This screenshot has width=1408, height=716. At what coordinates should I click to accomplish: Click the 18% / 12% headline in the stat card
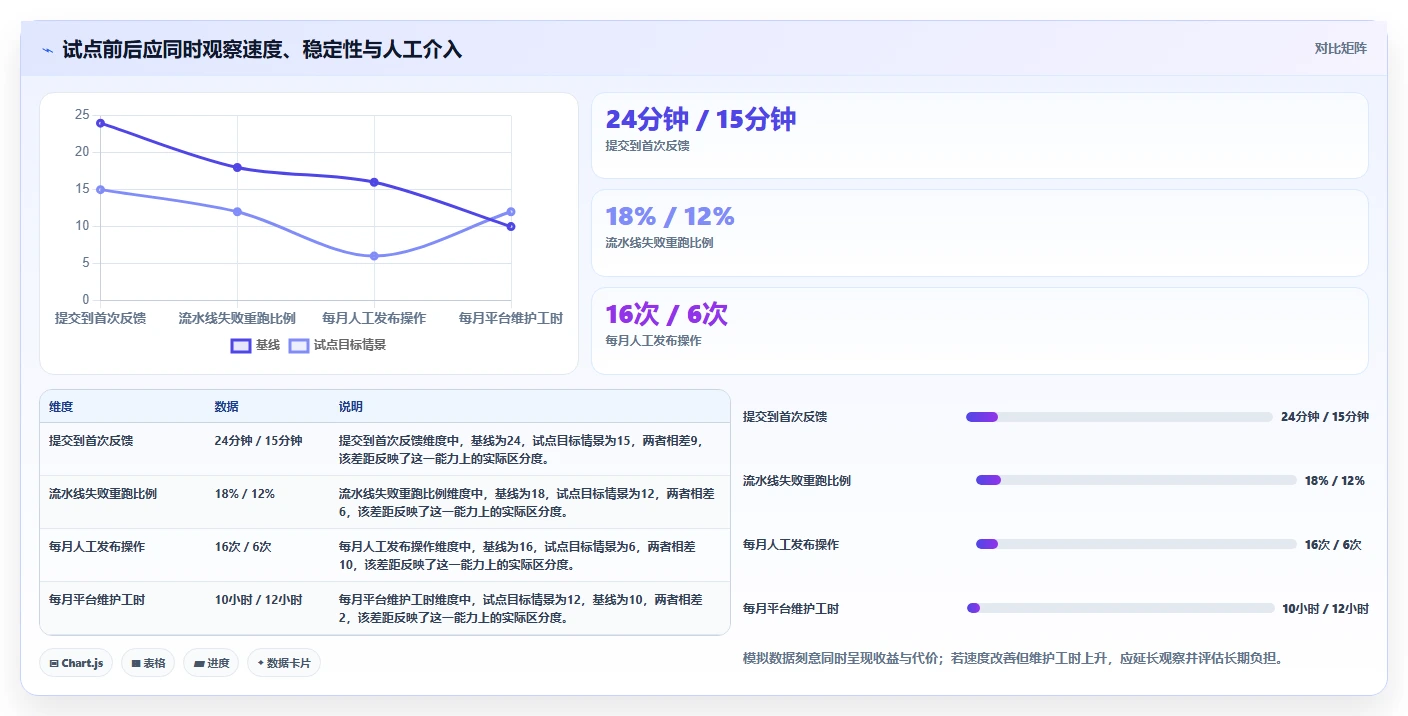[670, 216]
